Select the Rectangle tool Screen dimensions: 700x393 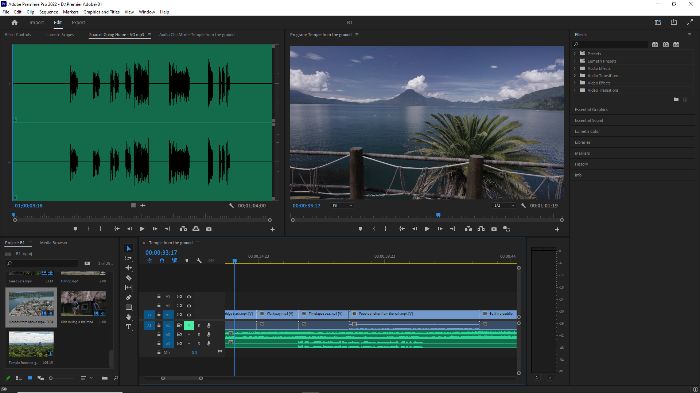pos(129,307)
